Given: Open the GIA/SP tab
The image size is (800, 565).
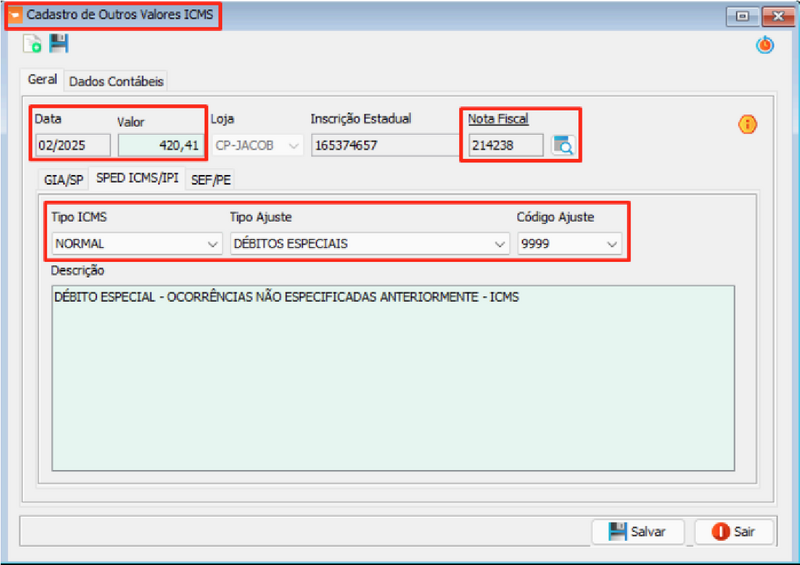Looking at the screenshot, I should [x=63, y=179].
